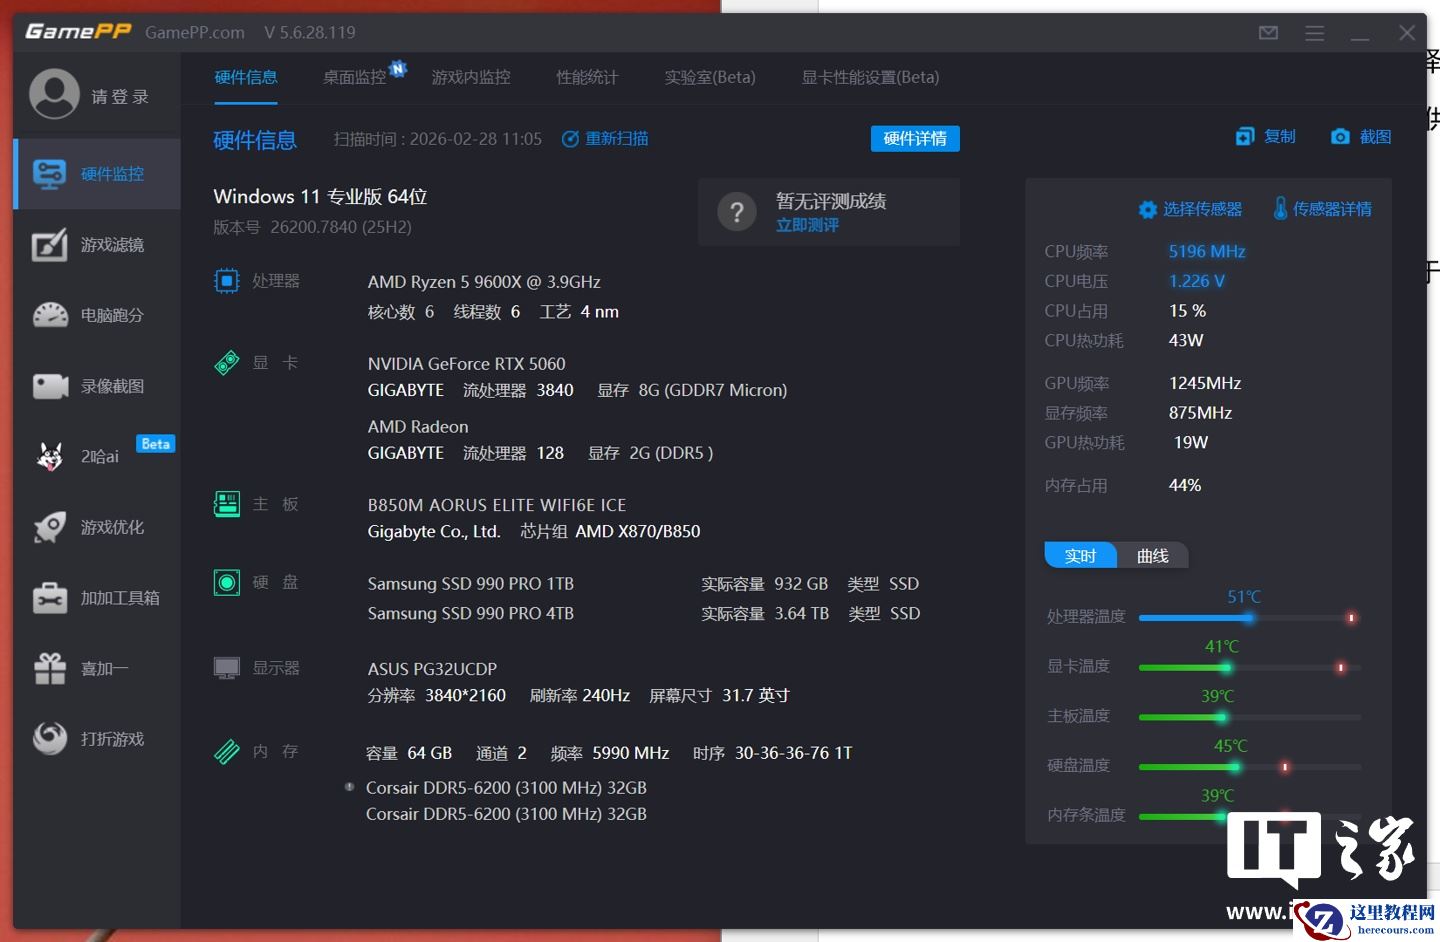Click the 复制 text button
Screen dimensions: 1440x942
tap(1280, 137)
